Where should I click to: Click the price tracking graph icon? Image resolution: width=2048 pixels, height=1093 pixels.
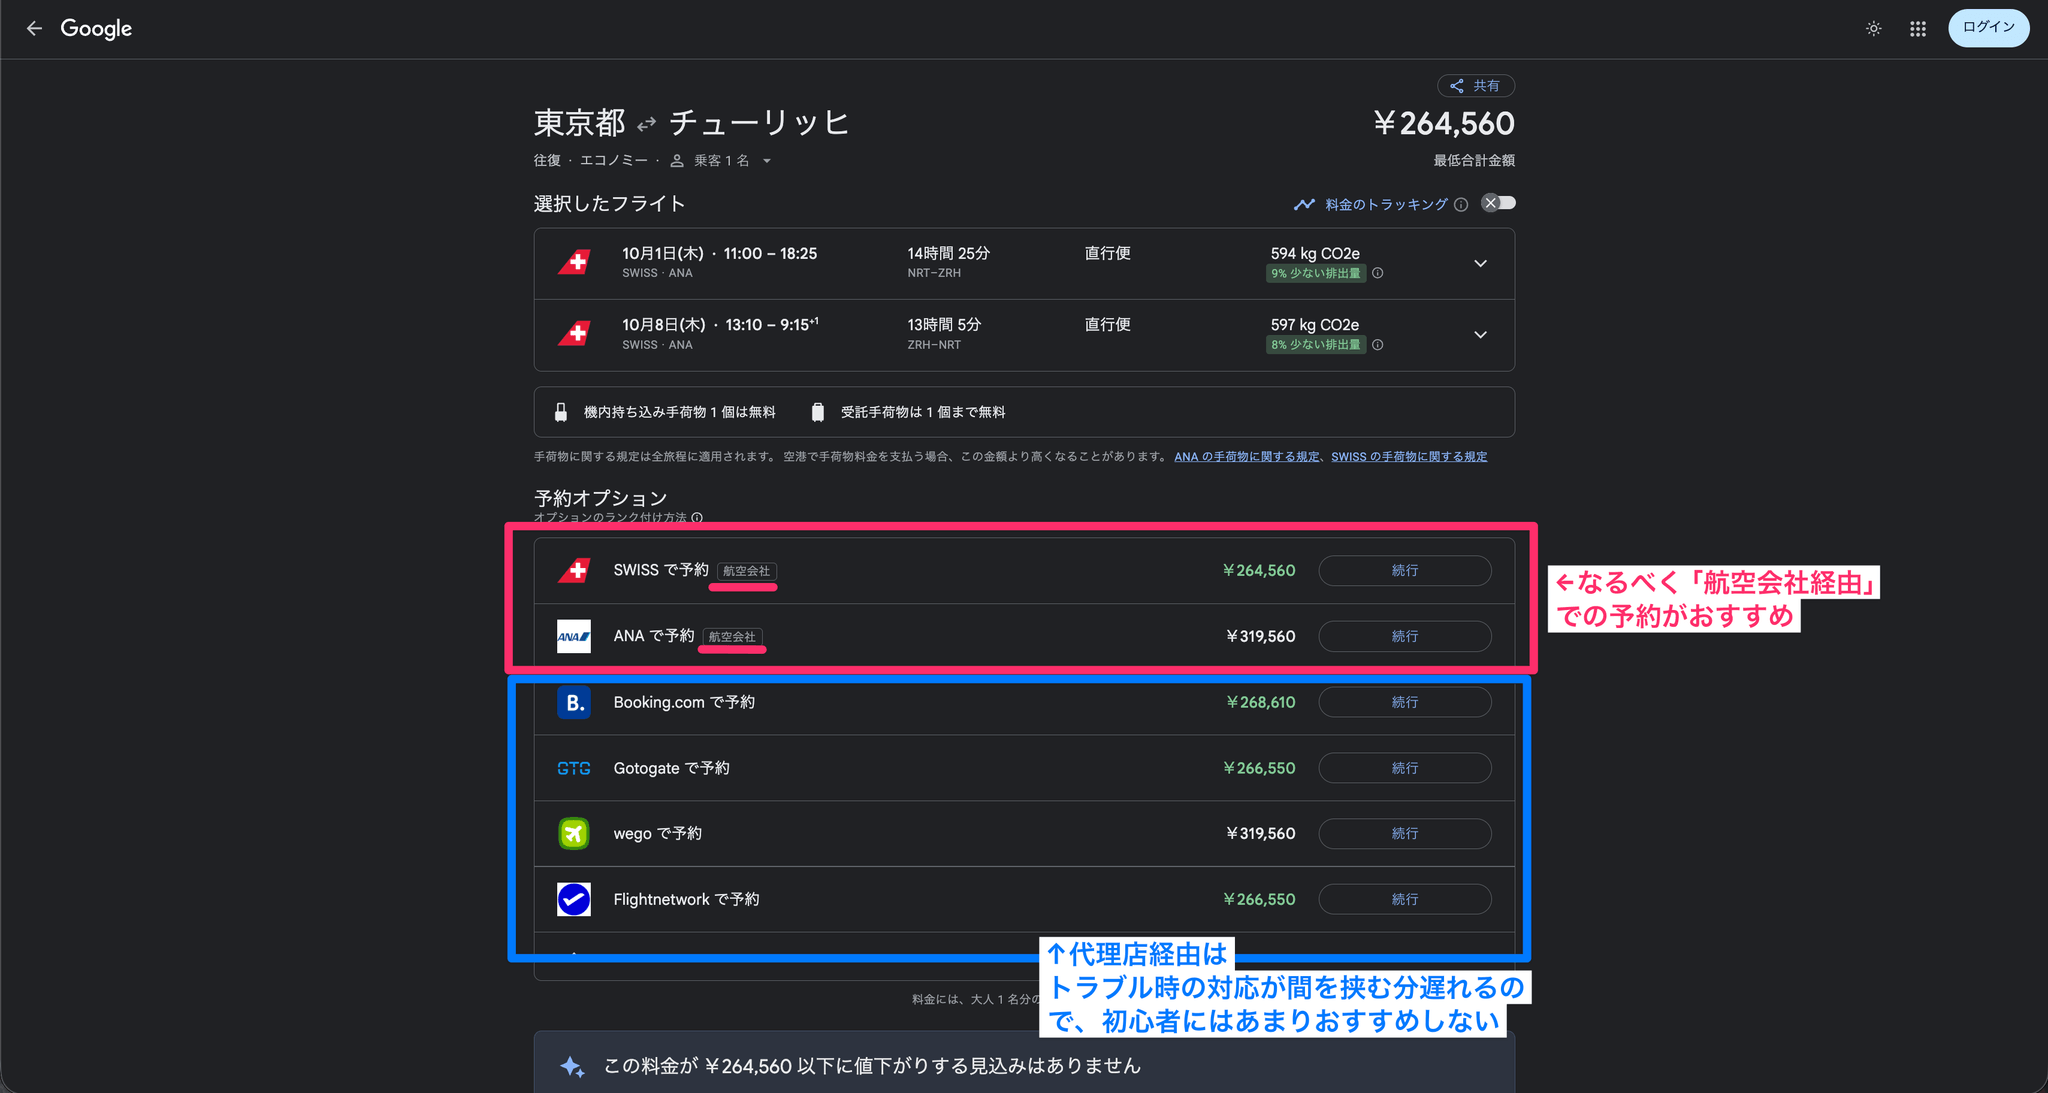1304,204
